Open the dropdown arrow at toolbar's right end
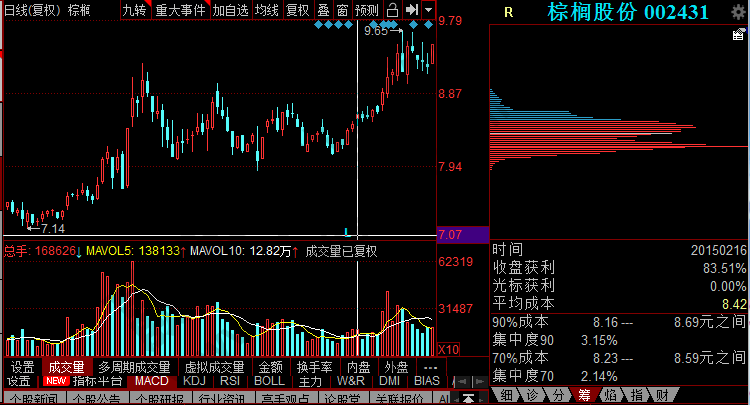 pos(428,10)
